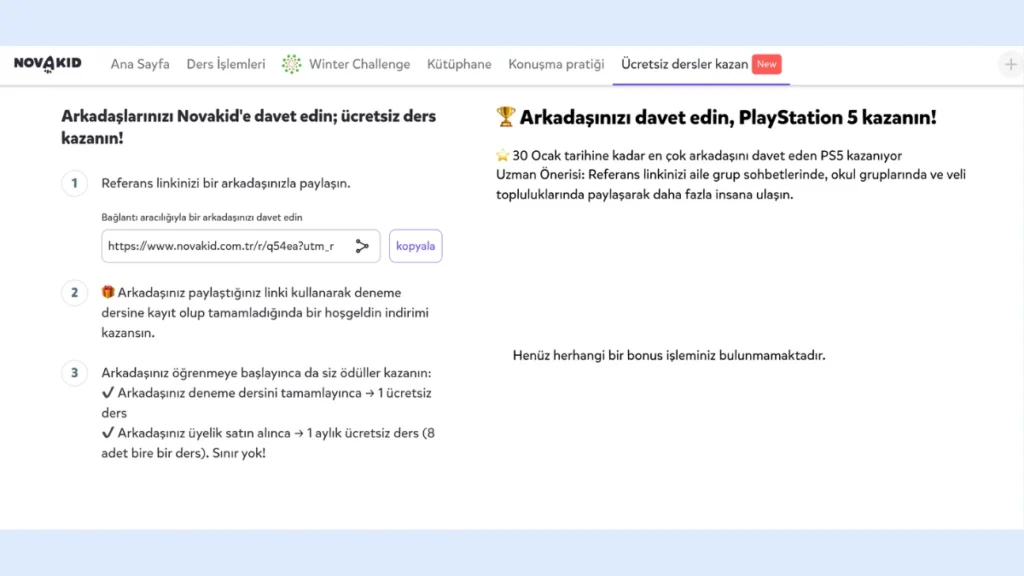Click the share icon in referral link field
Screen dimensions: 1024x576
click(362, 246)
